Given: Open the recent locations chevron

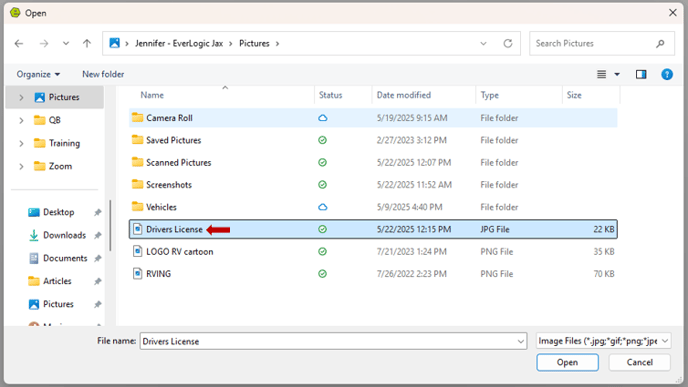Looking at the screenshot, I should 66,43.
